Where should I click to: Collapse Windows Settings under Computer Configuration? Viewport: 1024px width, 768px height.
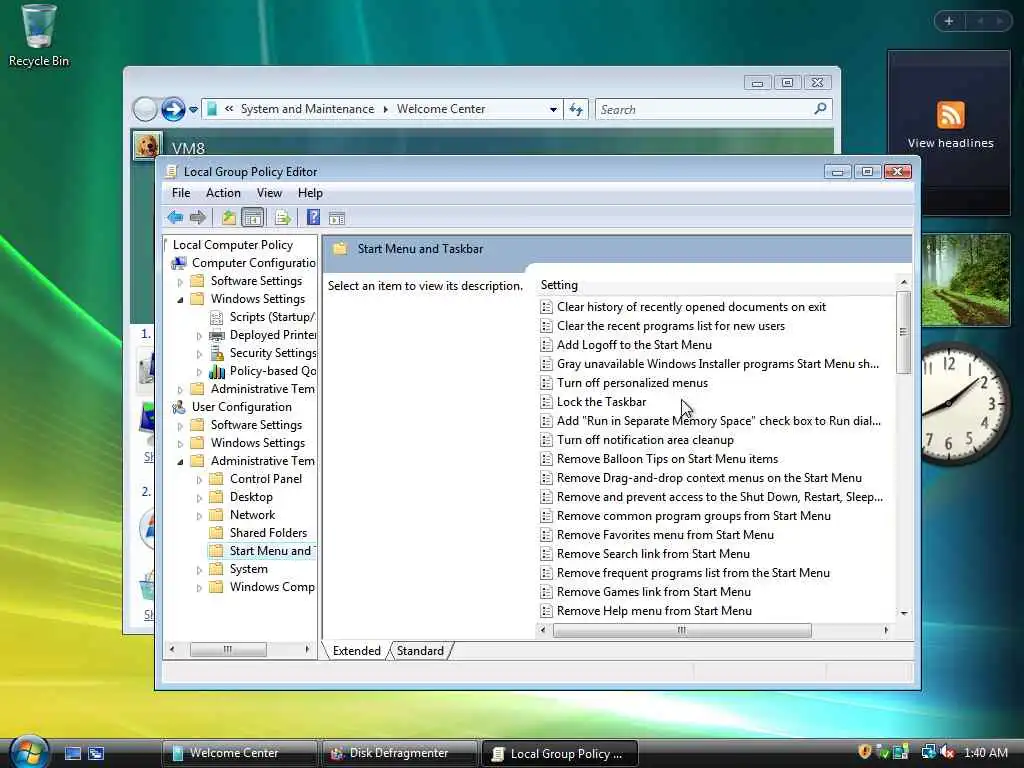[180, 299]
